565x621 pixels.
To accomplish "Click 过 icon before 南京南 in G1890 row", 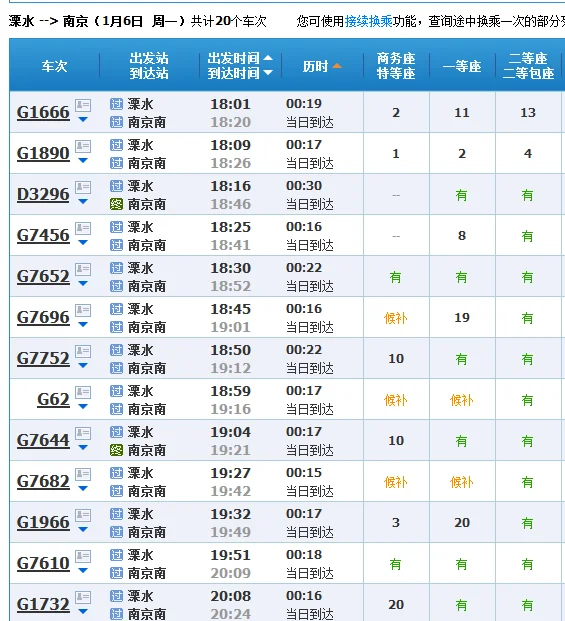I will (x=116, y=163).
